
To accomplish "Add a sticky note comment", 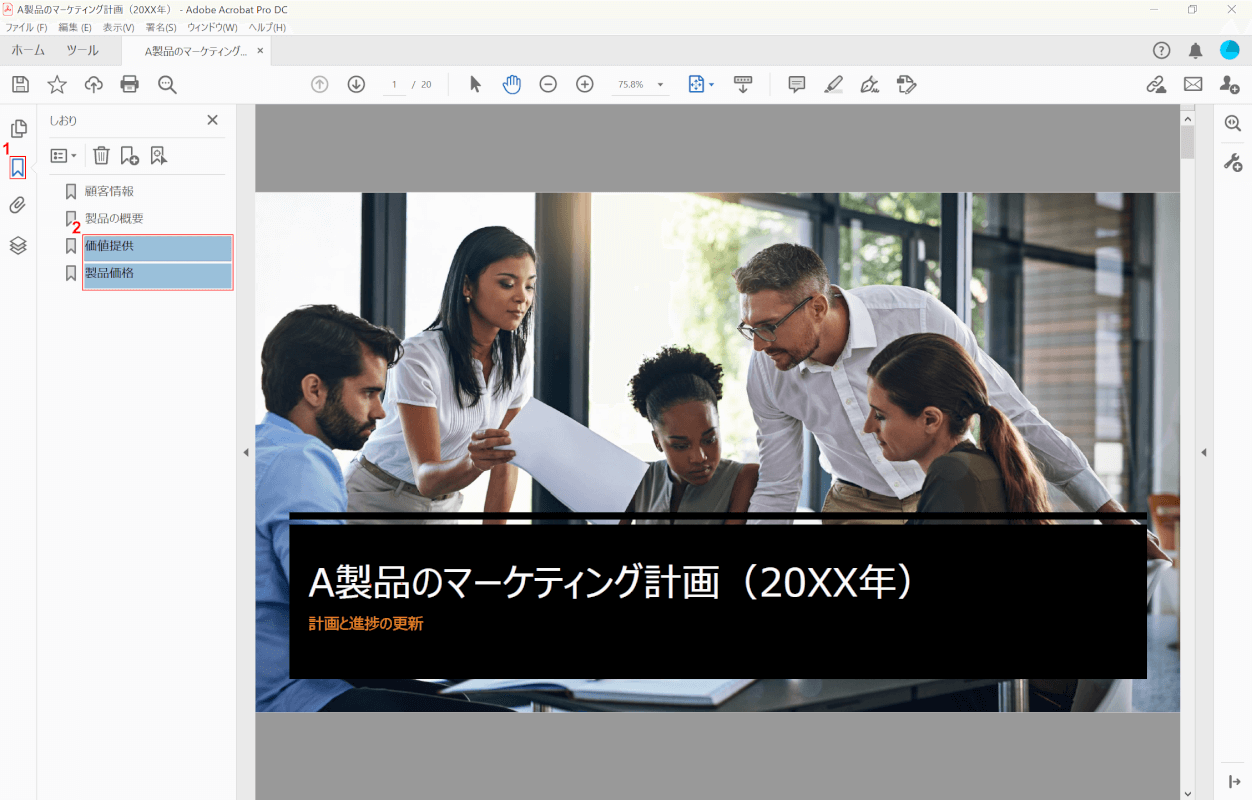I will tap(797, 85).
